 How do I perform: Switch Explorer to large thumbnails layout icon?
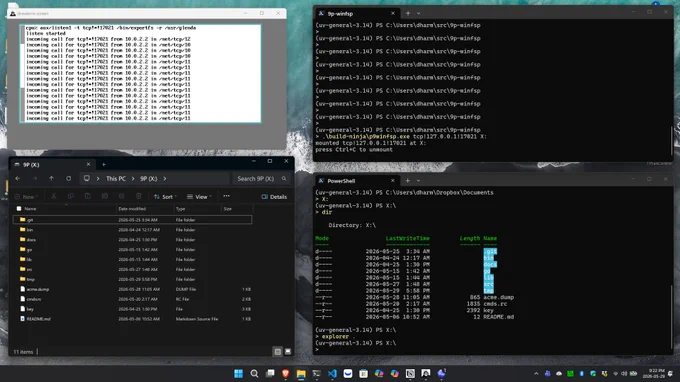coord(288,352)
